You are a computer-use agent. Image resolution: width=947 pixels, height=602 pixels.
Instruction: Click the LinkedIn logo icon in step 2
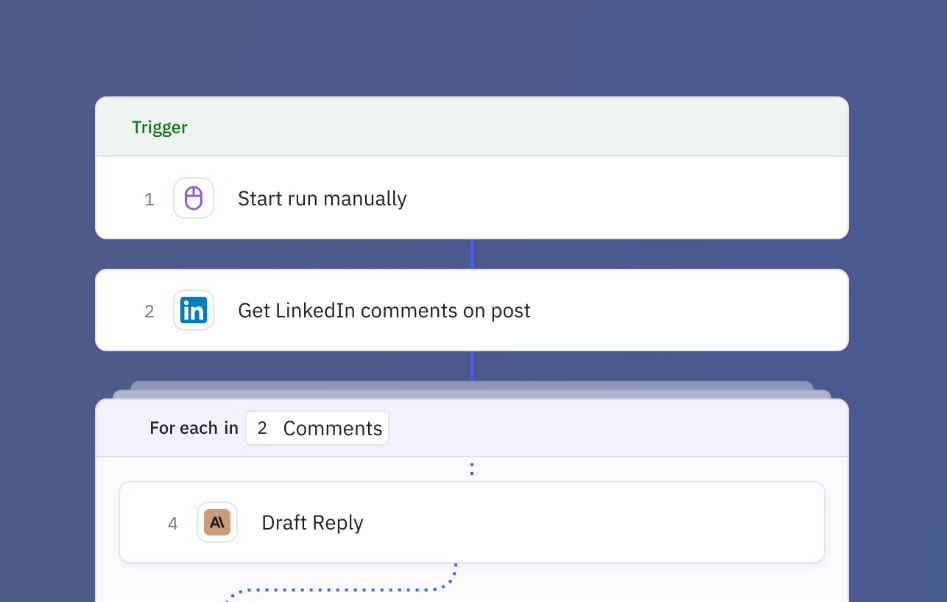click(x=193, y=311)
